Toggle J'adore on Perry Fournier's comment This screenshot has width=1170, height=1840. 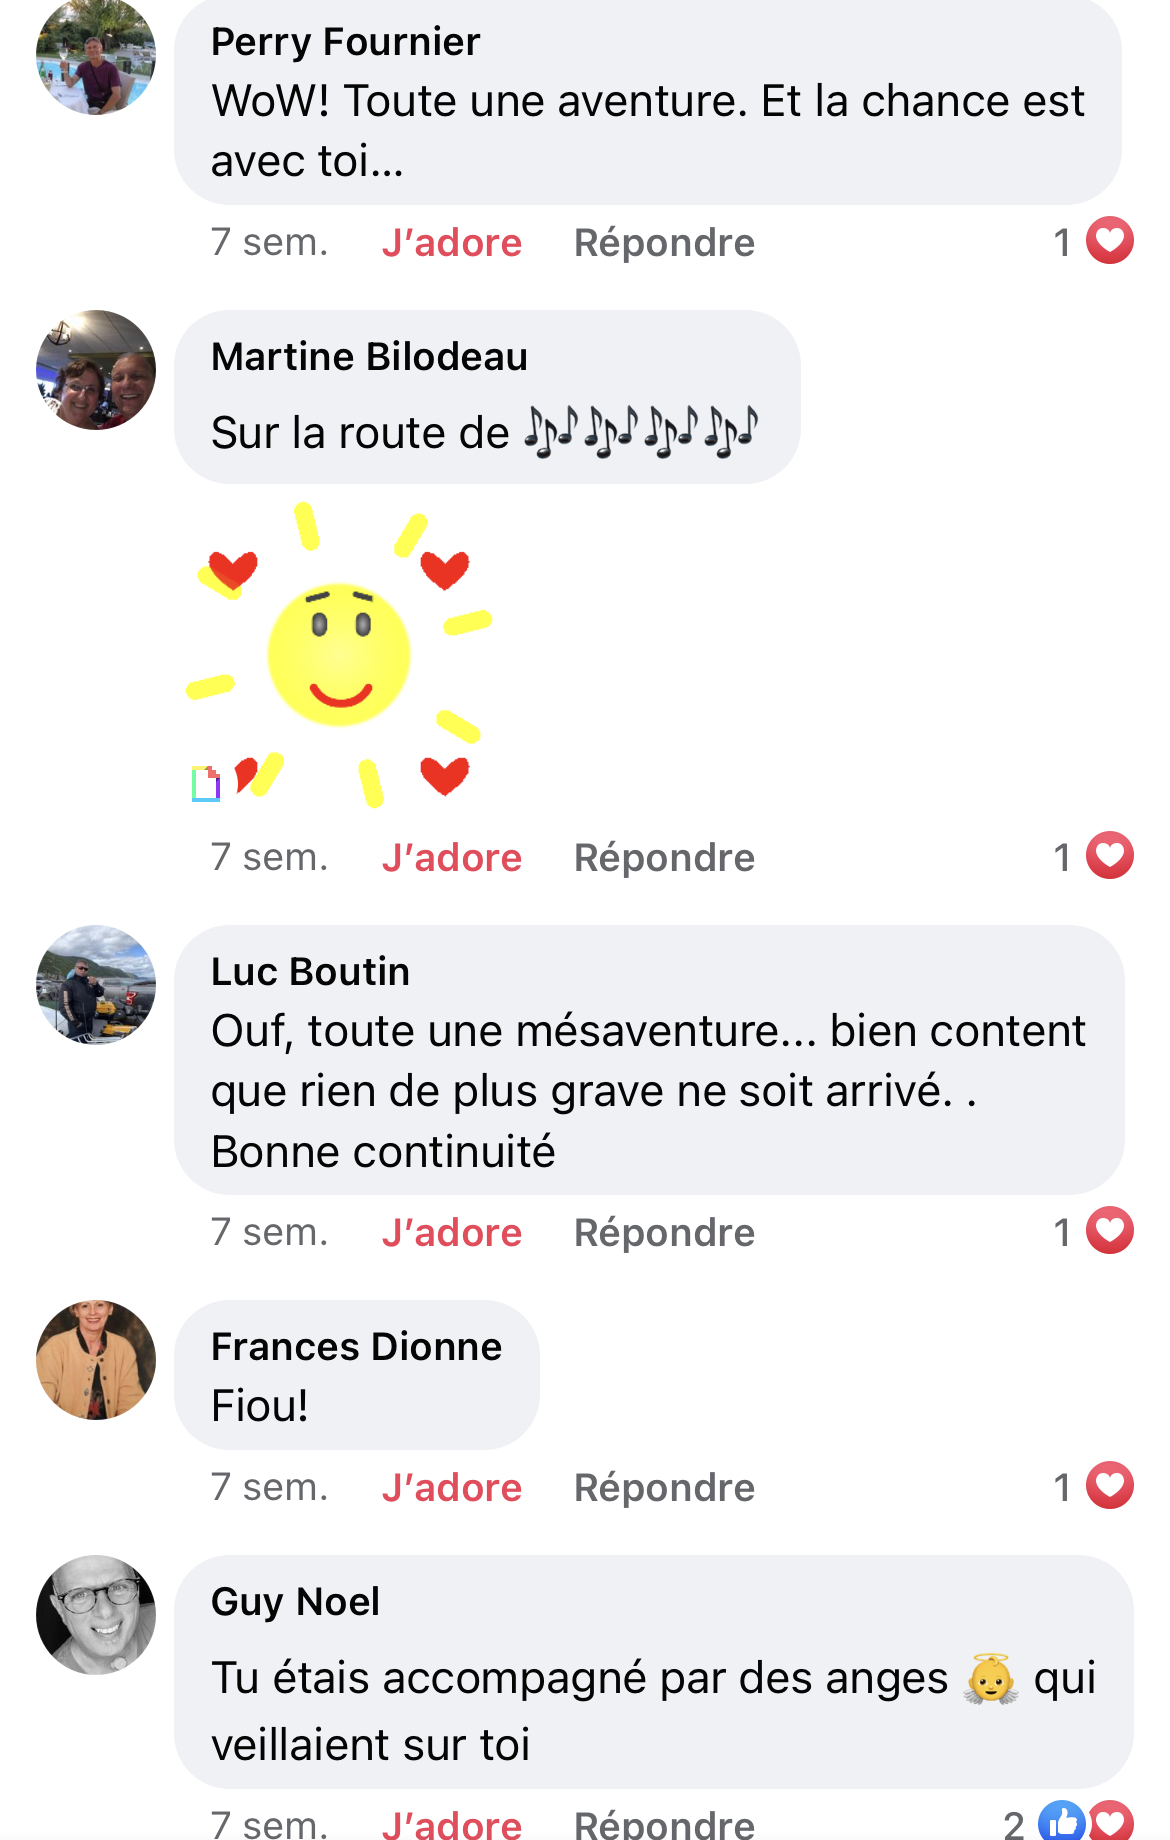coord(451,243)
